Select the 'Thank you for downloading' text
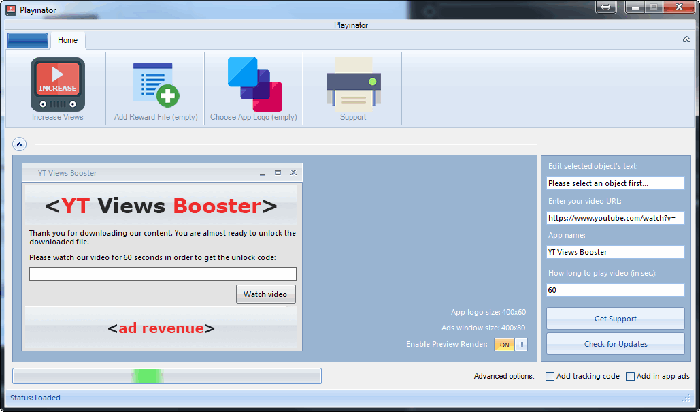The width and height of the screenshot is (700, 412). point(162,237)
